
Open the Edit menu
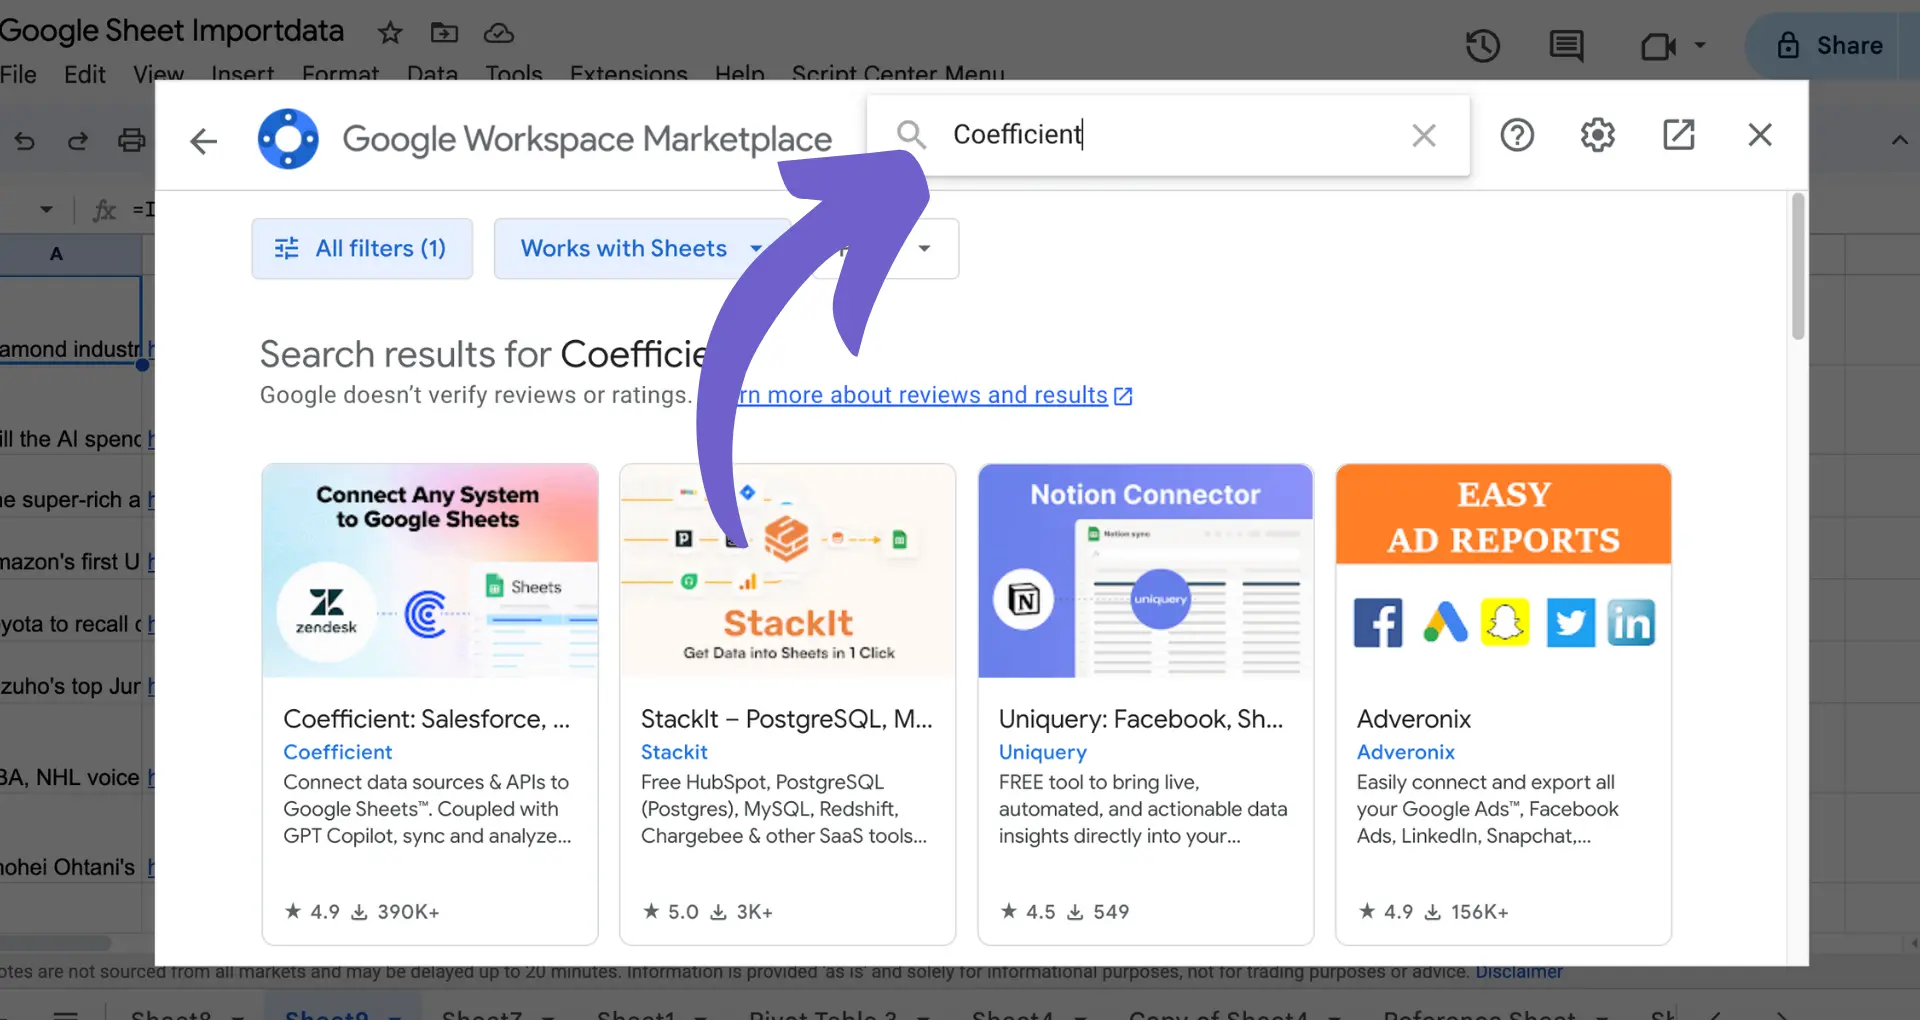tap(85, 74)
